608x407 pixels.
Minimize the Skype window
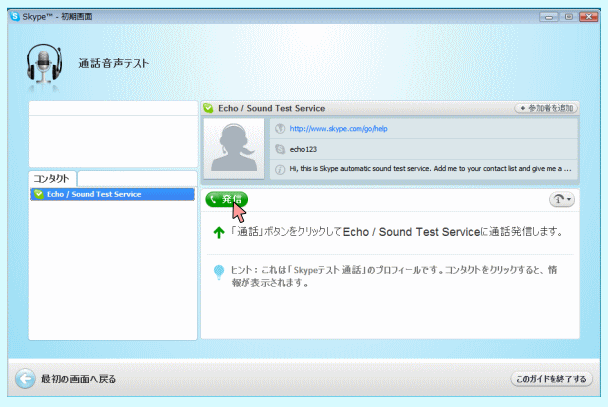[x=549, y=17]
